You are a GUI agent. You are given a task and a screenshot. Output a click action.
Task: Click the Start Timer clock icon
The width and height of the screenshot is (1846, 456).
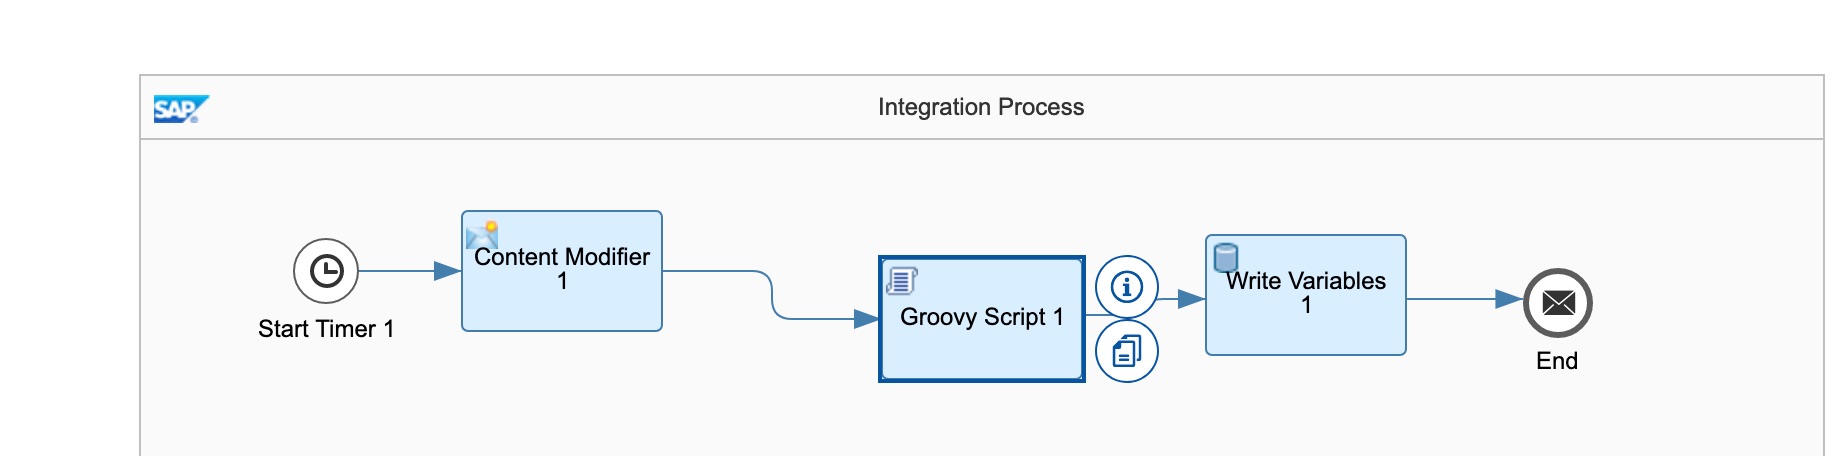tap(326, 271)
